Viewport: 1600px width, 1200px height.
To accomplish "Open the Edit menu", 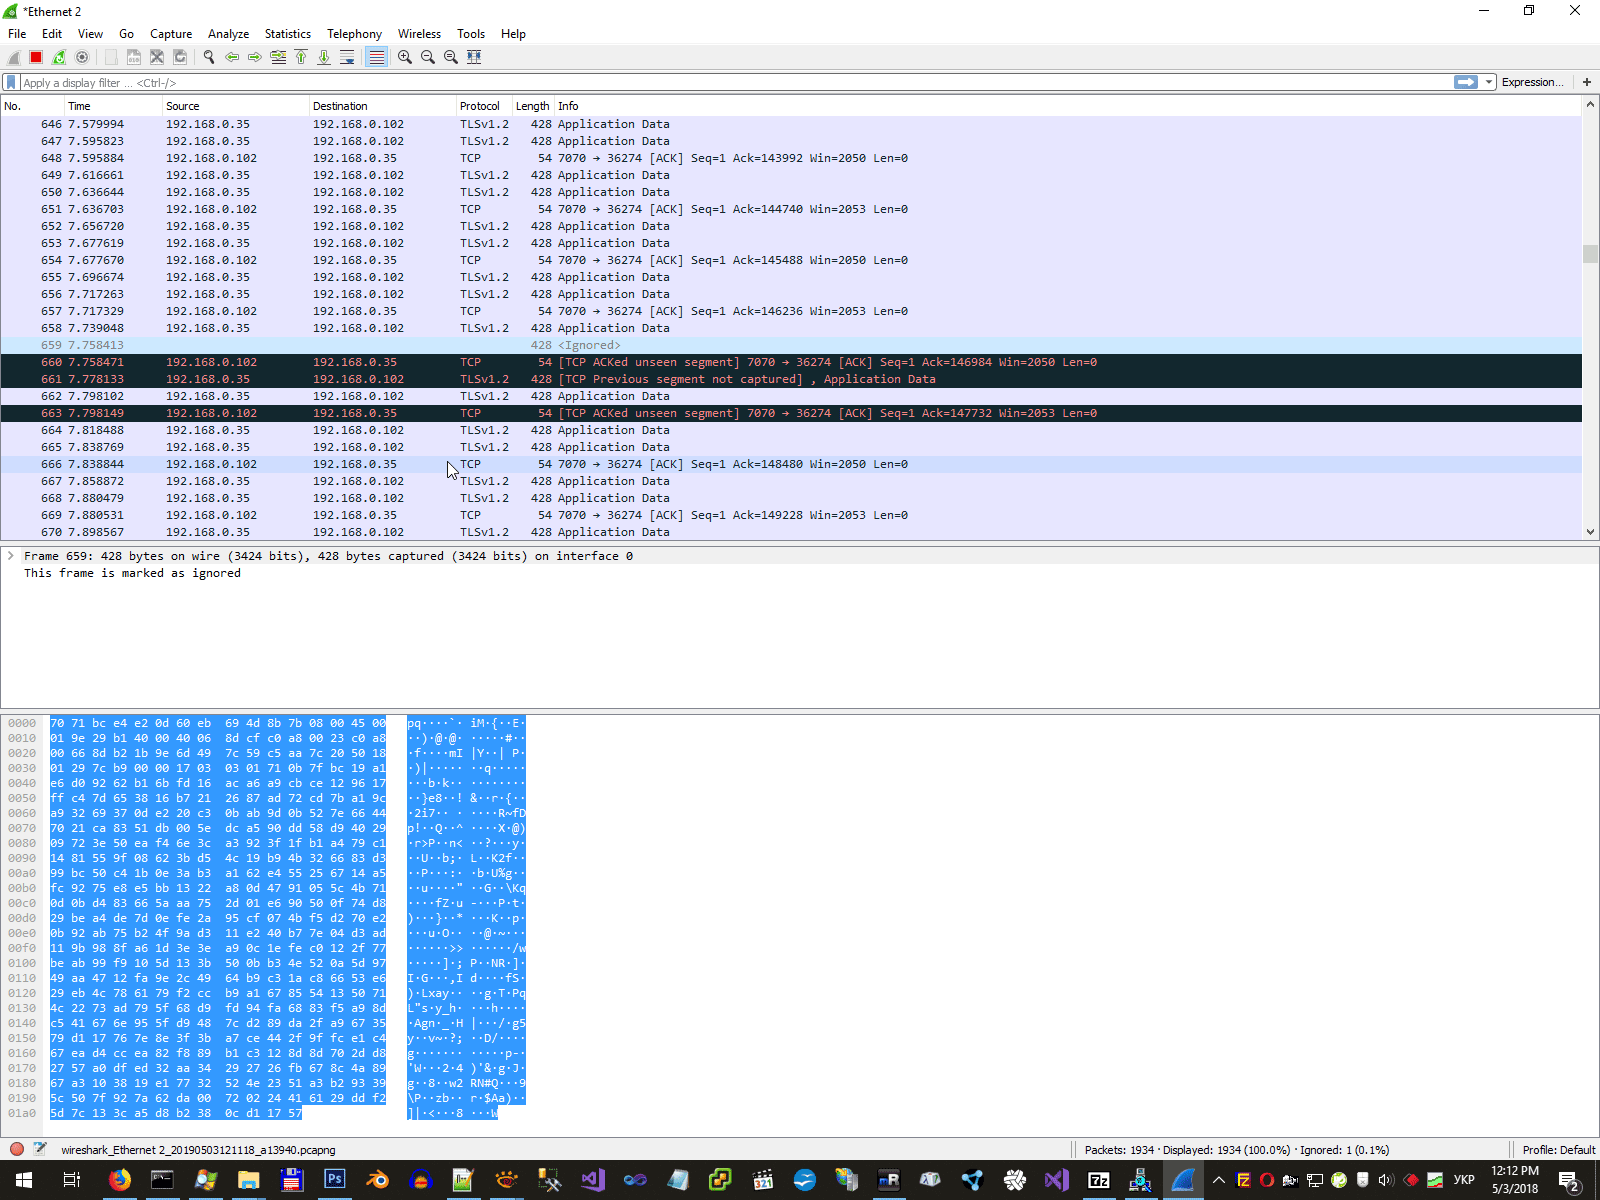I will (x=52, y=34).
